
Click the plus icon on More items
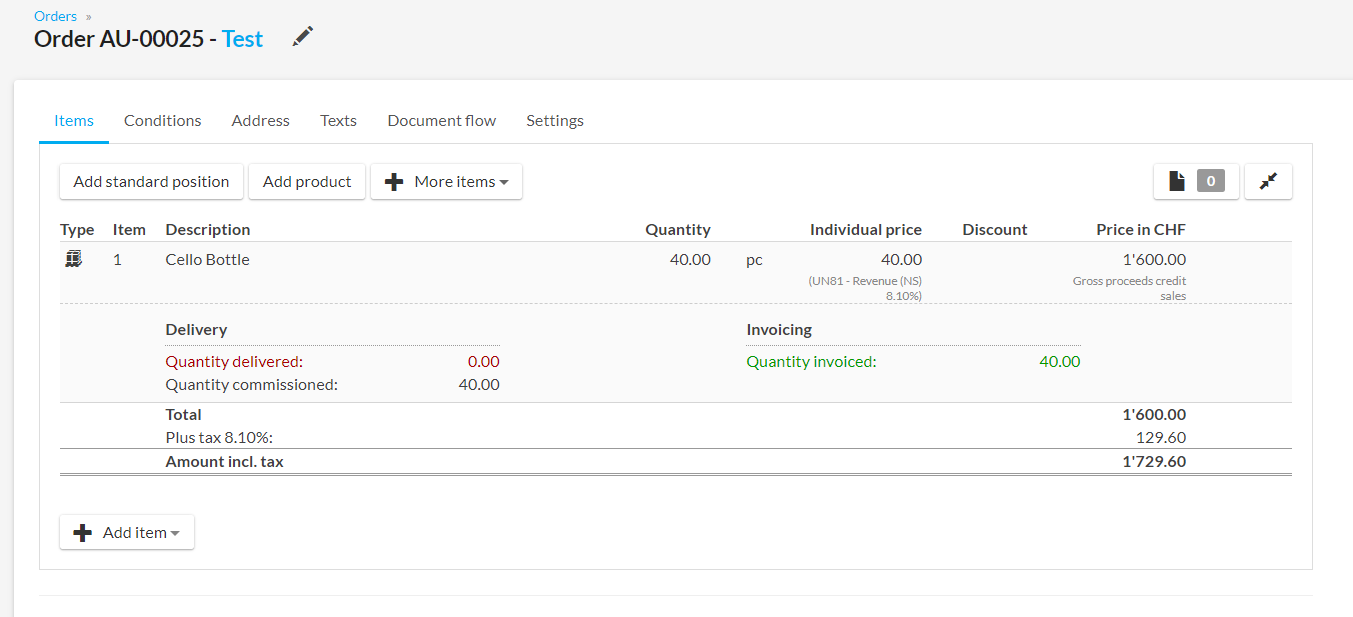[x=394, y=182]
